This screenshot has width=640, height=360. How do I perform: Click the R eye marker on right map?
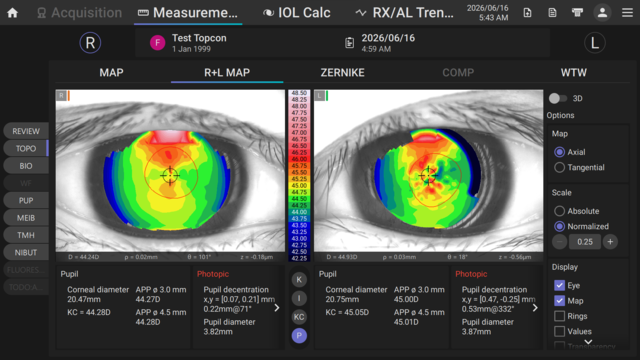point(62,96)
